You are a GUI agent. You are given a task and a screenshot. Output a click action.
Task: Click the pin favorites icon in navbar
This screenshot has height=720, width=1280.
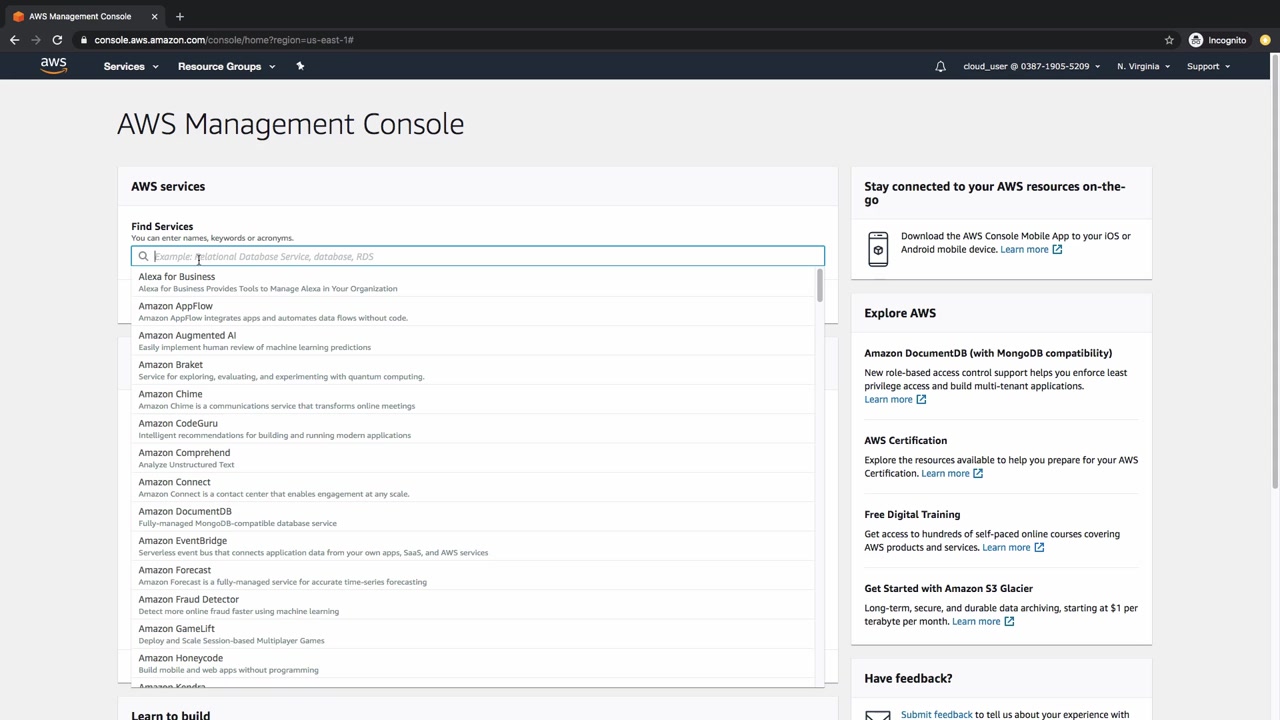coord(300,66)
